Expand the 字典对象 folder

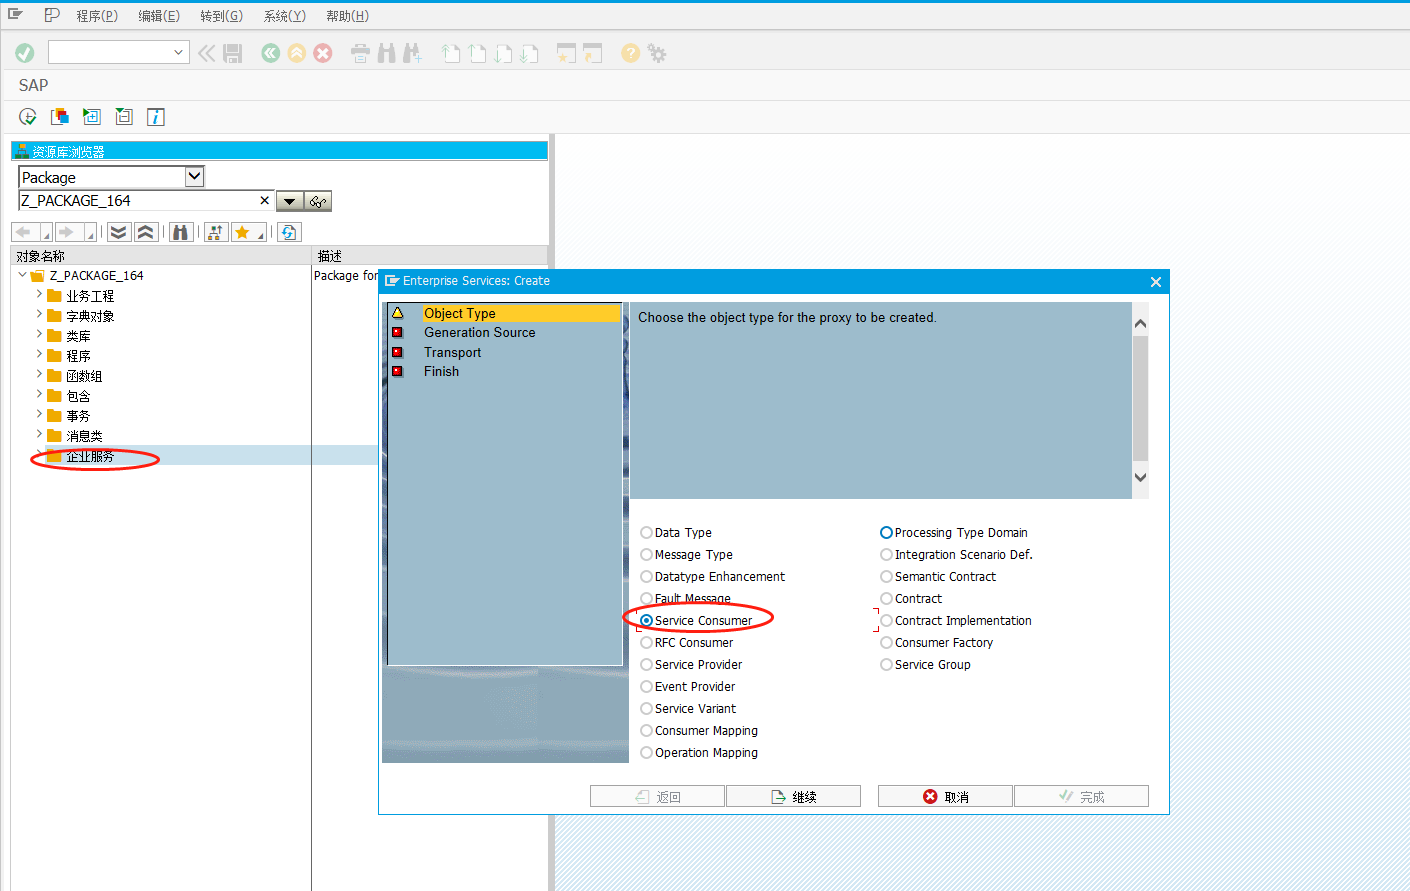tap(39, 315)
